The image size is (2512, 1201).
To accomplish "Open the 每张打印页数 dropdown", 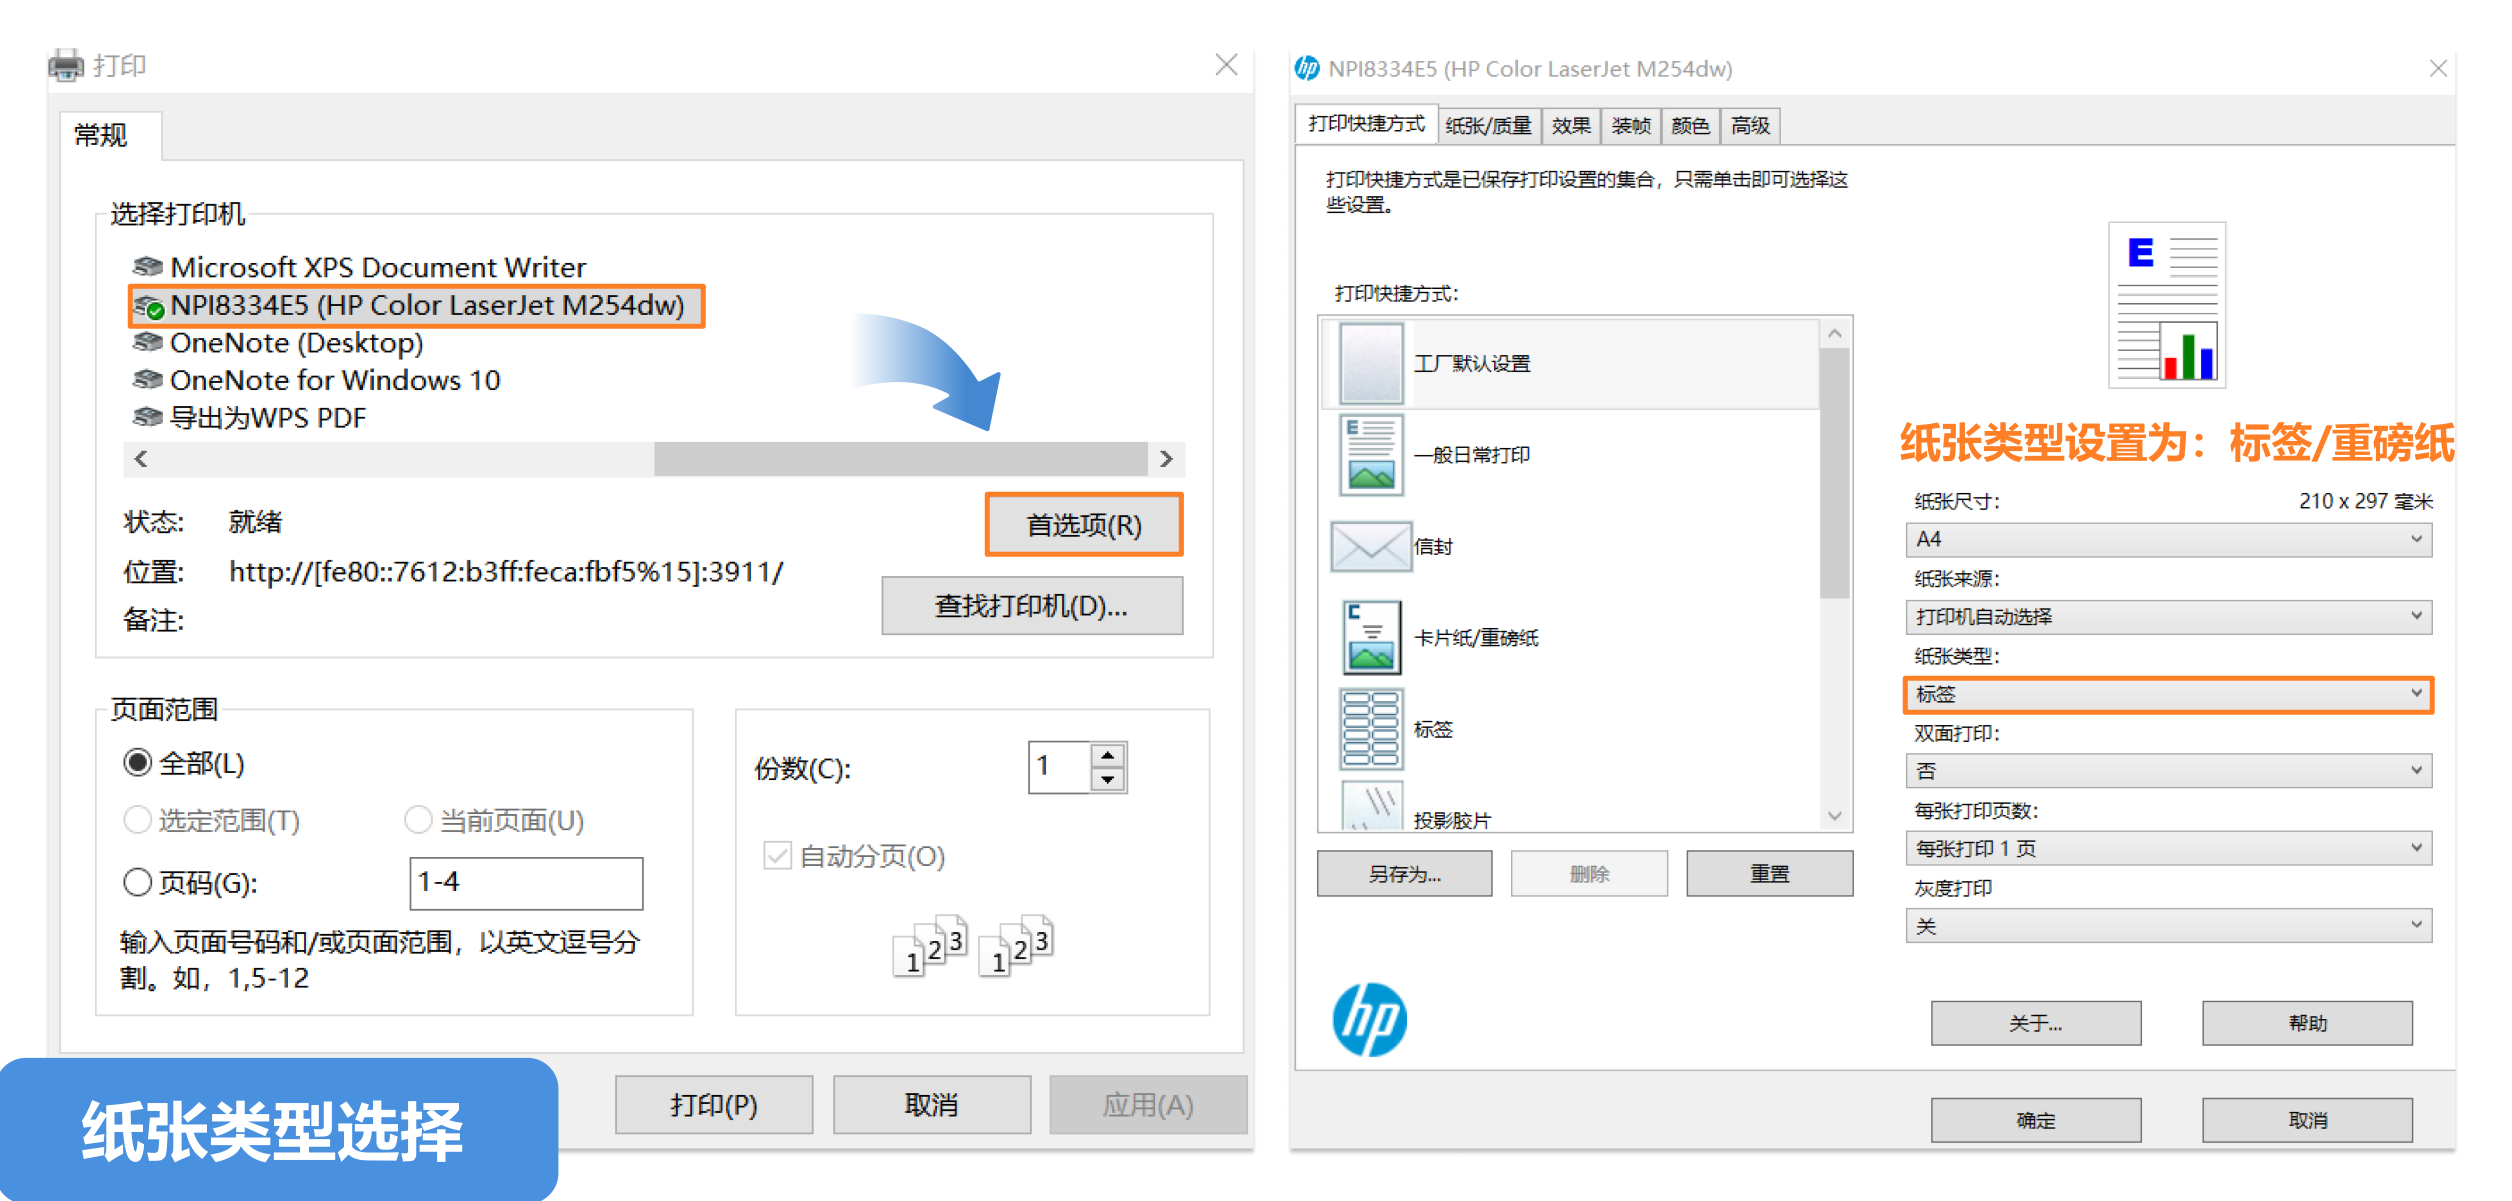I will 2168,848.
